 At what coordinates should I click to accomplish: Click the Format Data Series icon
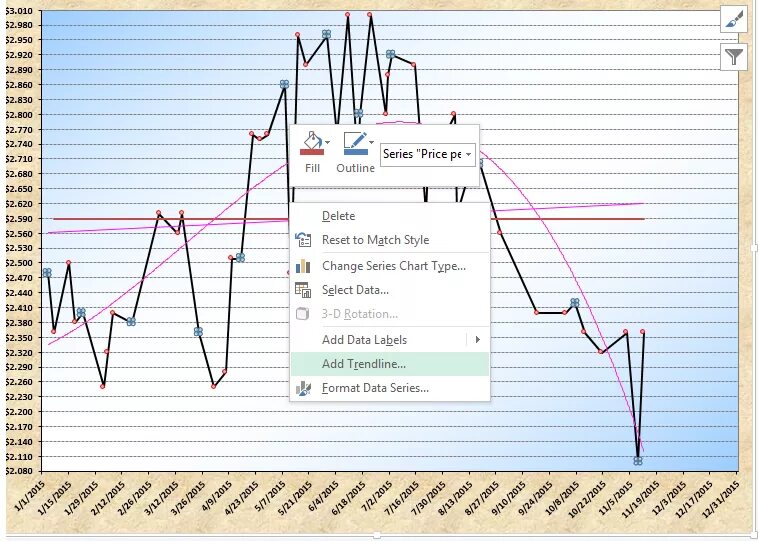[303, 388]
